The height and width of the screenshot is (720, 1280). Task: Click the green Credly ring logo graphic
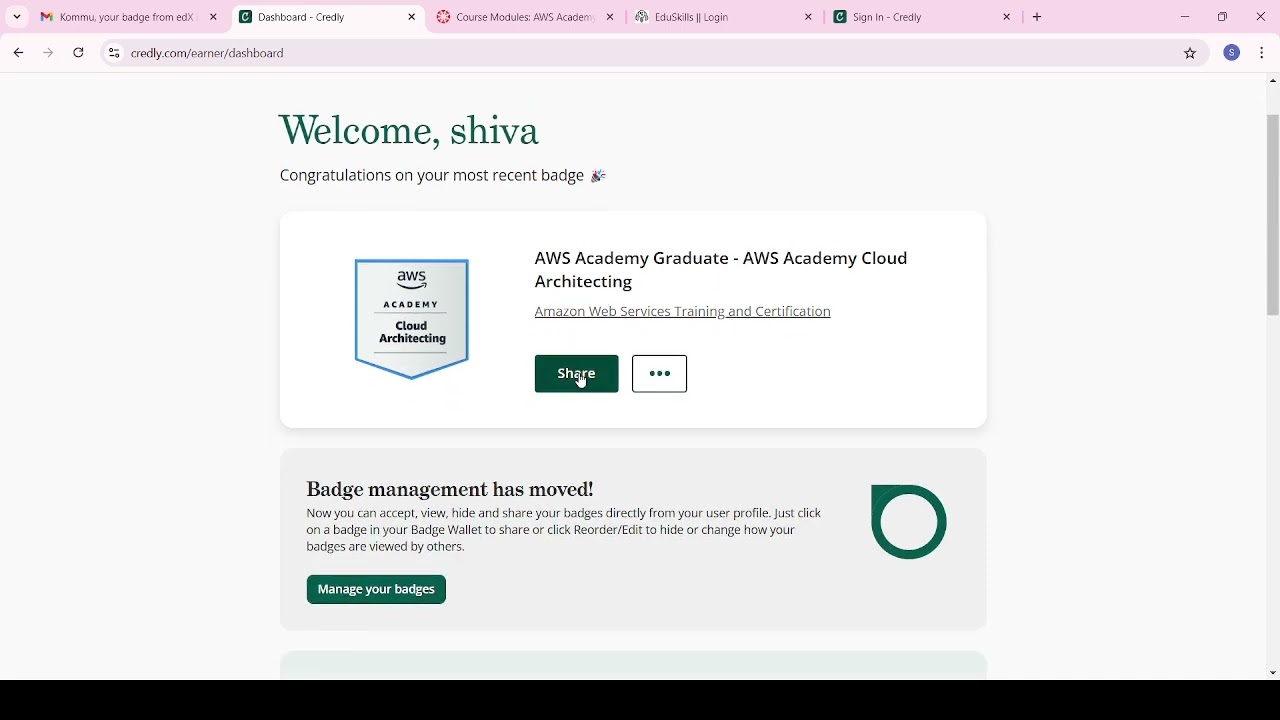click(x=909, y=522)
